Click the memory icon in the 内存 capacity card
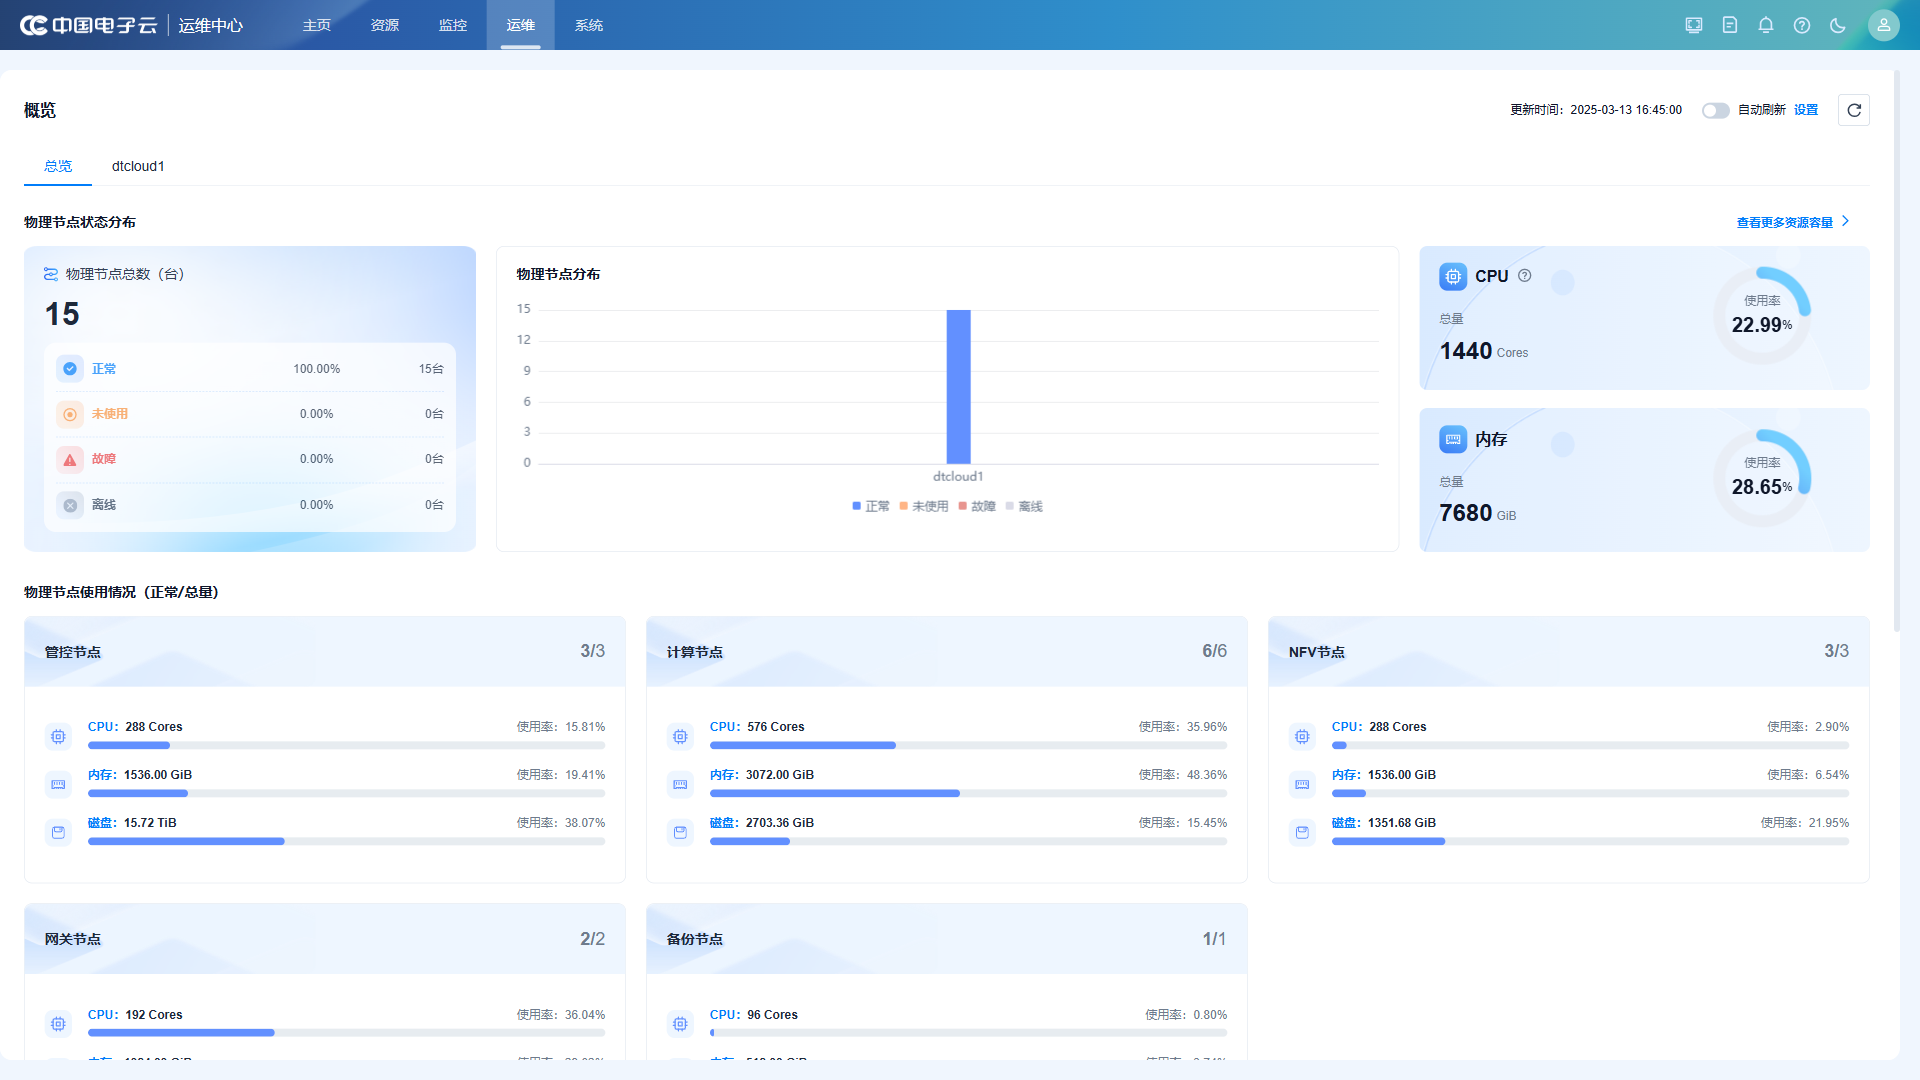Screen dimensions: 1920x1080 1453,439
